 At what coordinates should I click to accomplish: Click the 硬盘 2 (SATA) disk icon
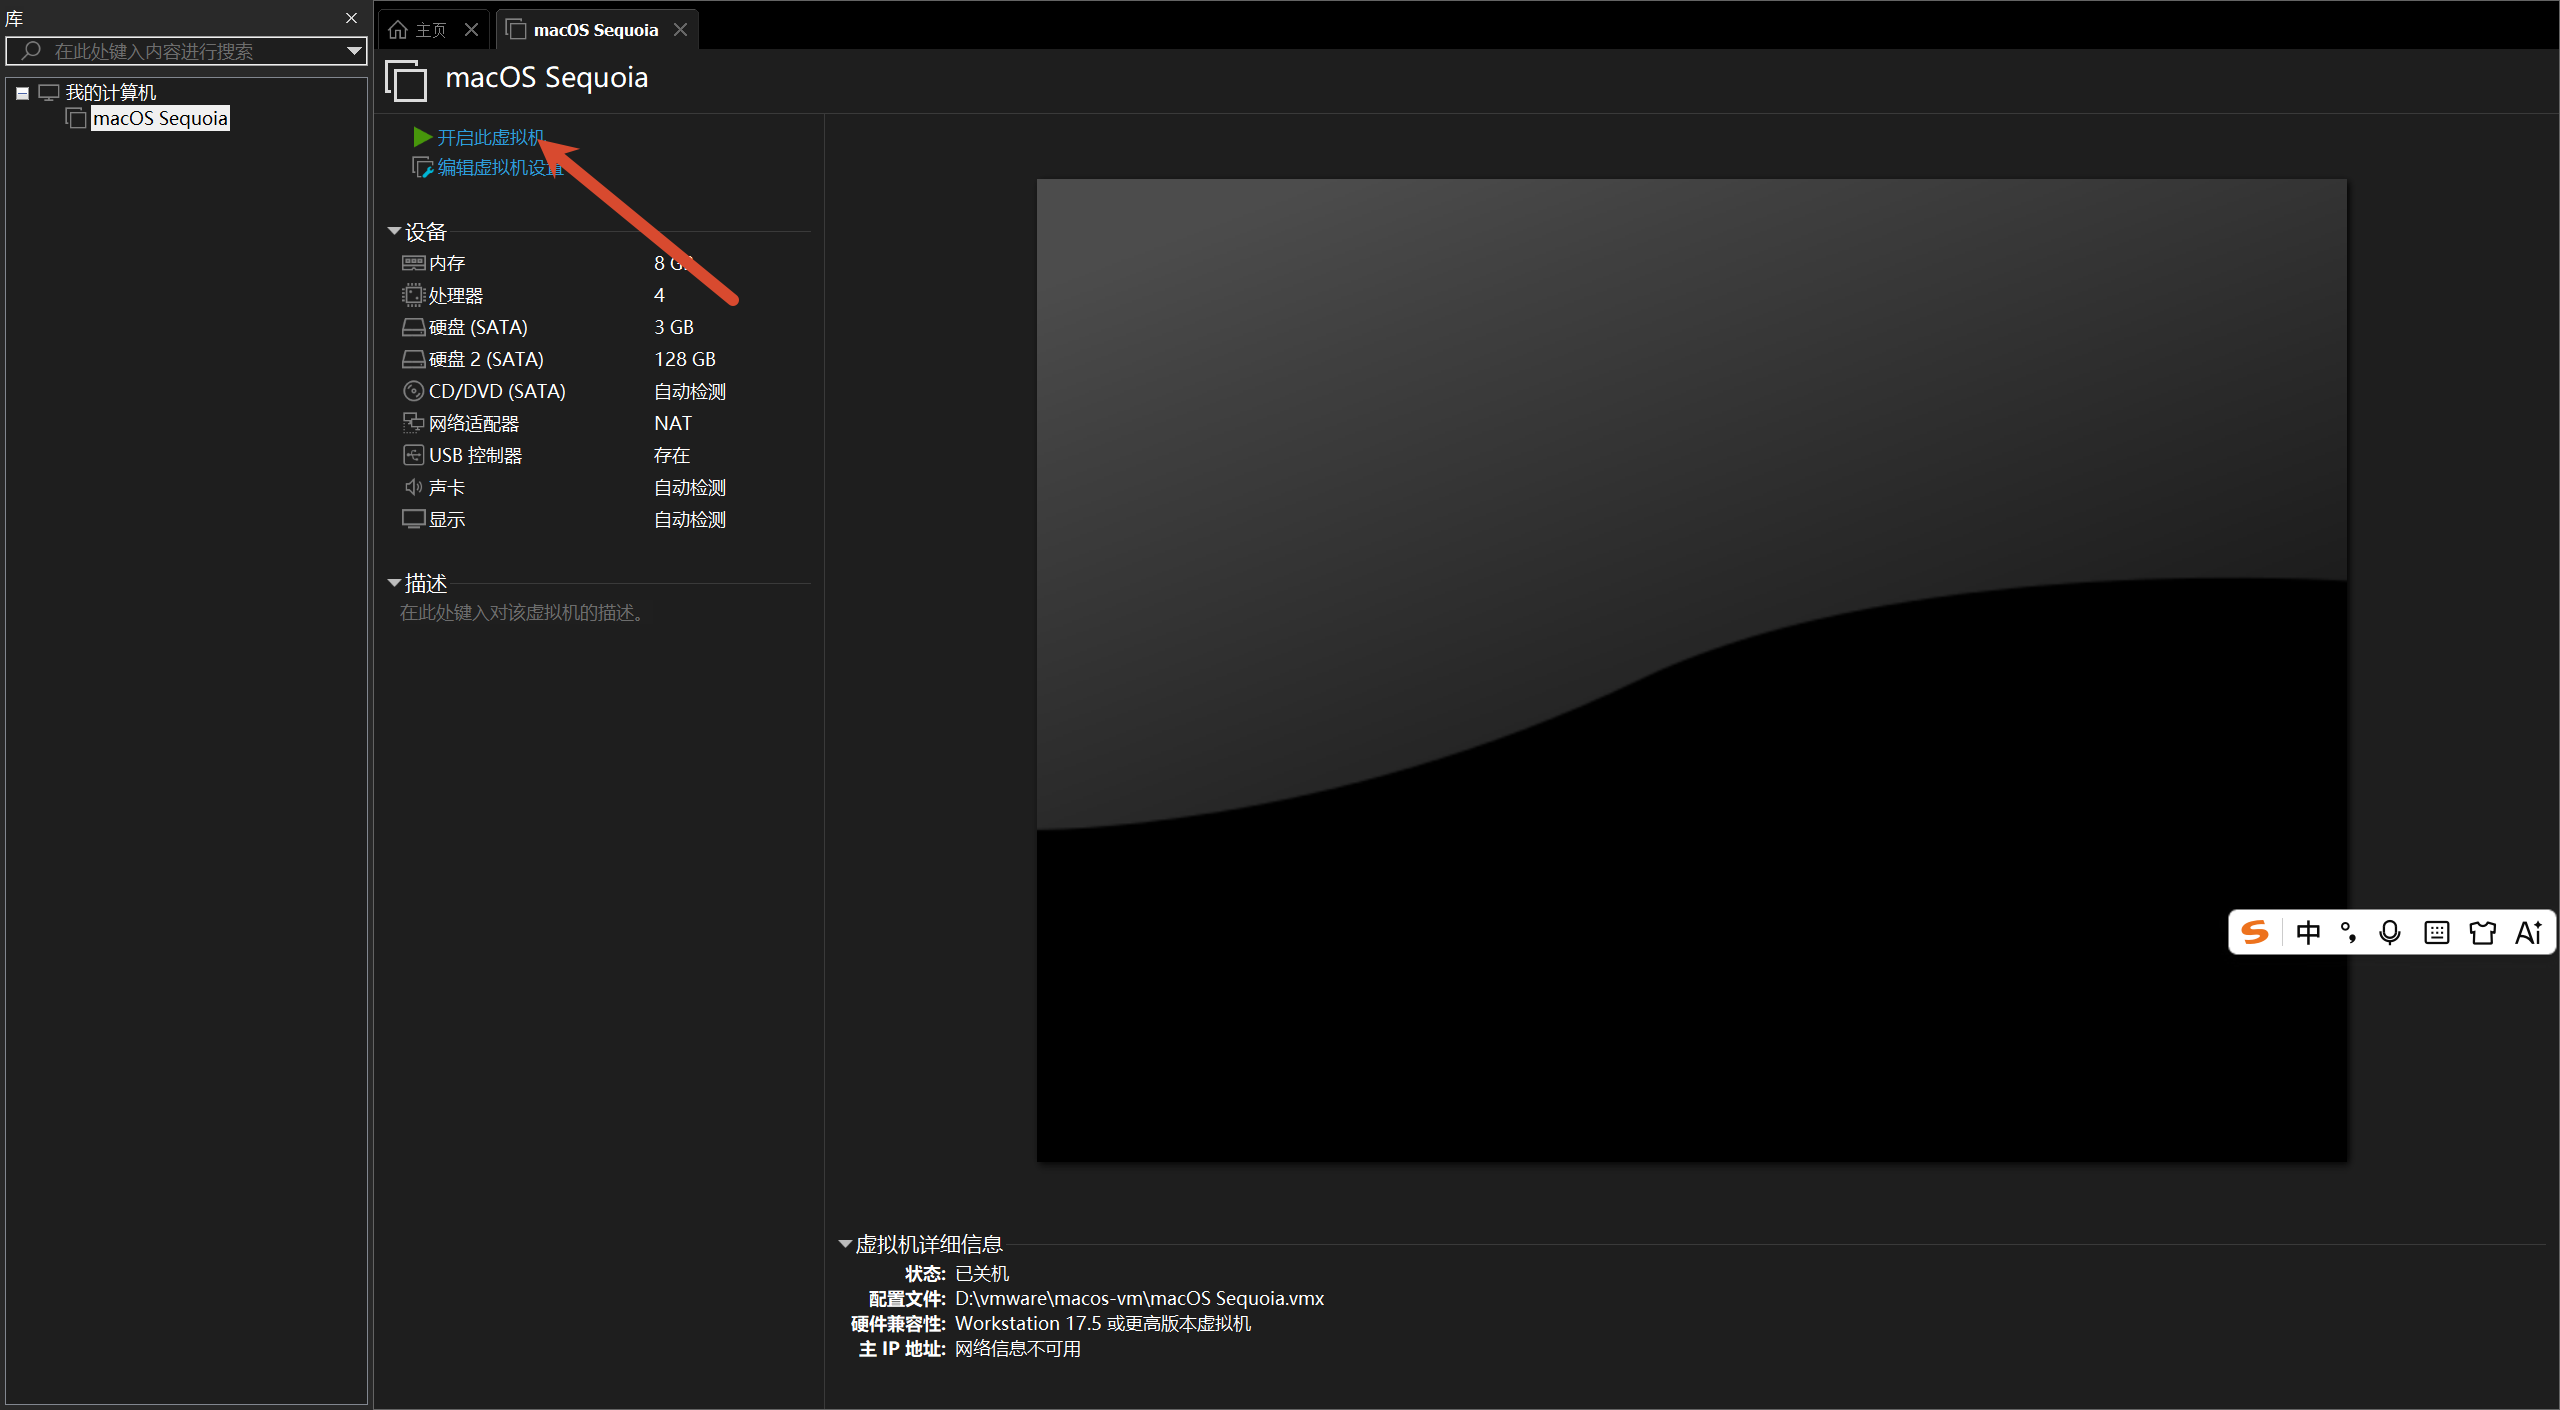413,359
